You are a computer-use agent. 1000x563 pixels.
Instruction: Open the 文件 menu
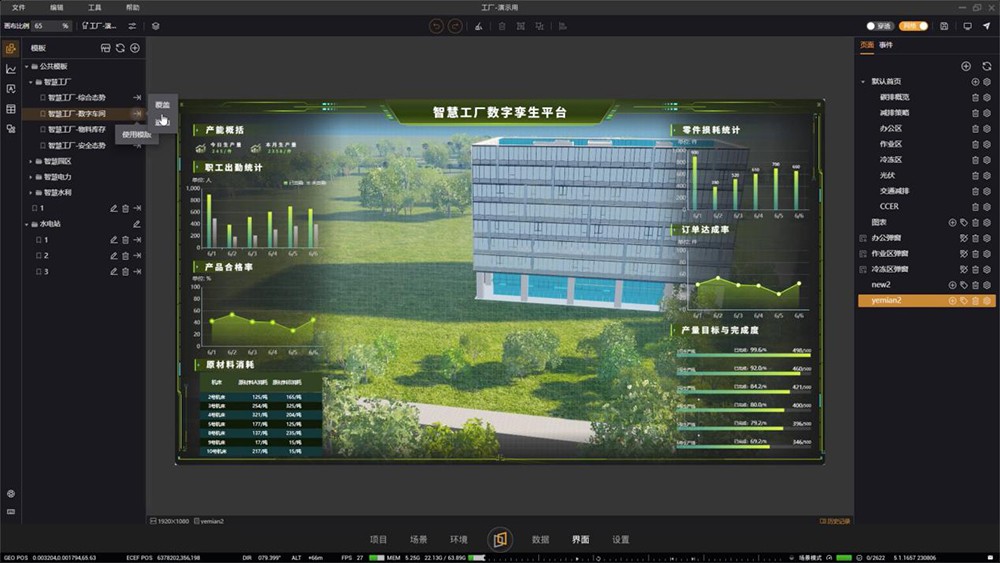coord(18,7)
